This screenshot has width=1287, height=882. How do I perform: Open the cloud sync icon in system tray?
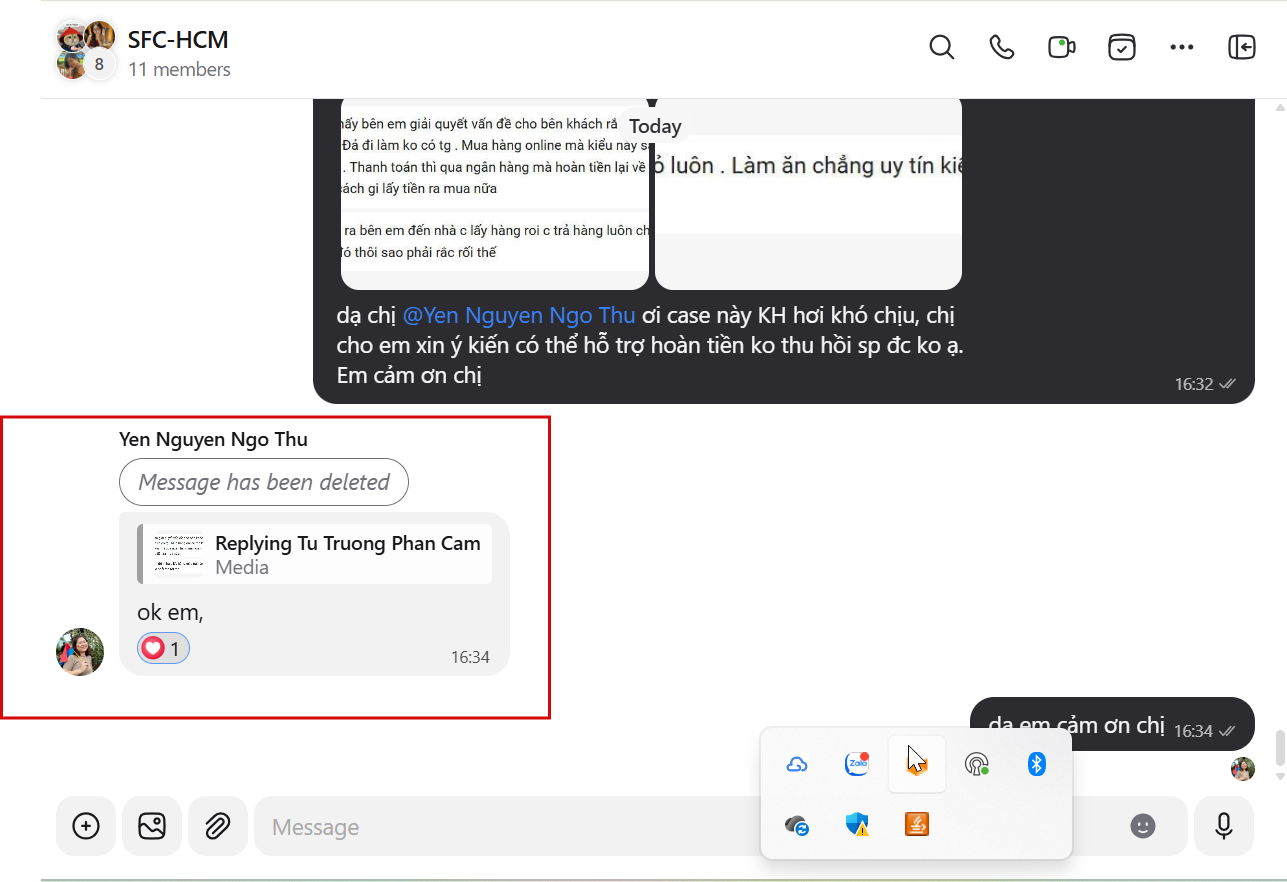coord(797,825)
